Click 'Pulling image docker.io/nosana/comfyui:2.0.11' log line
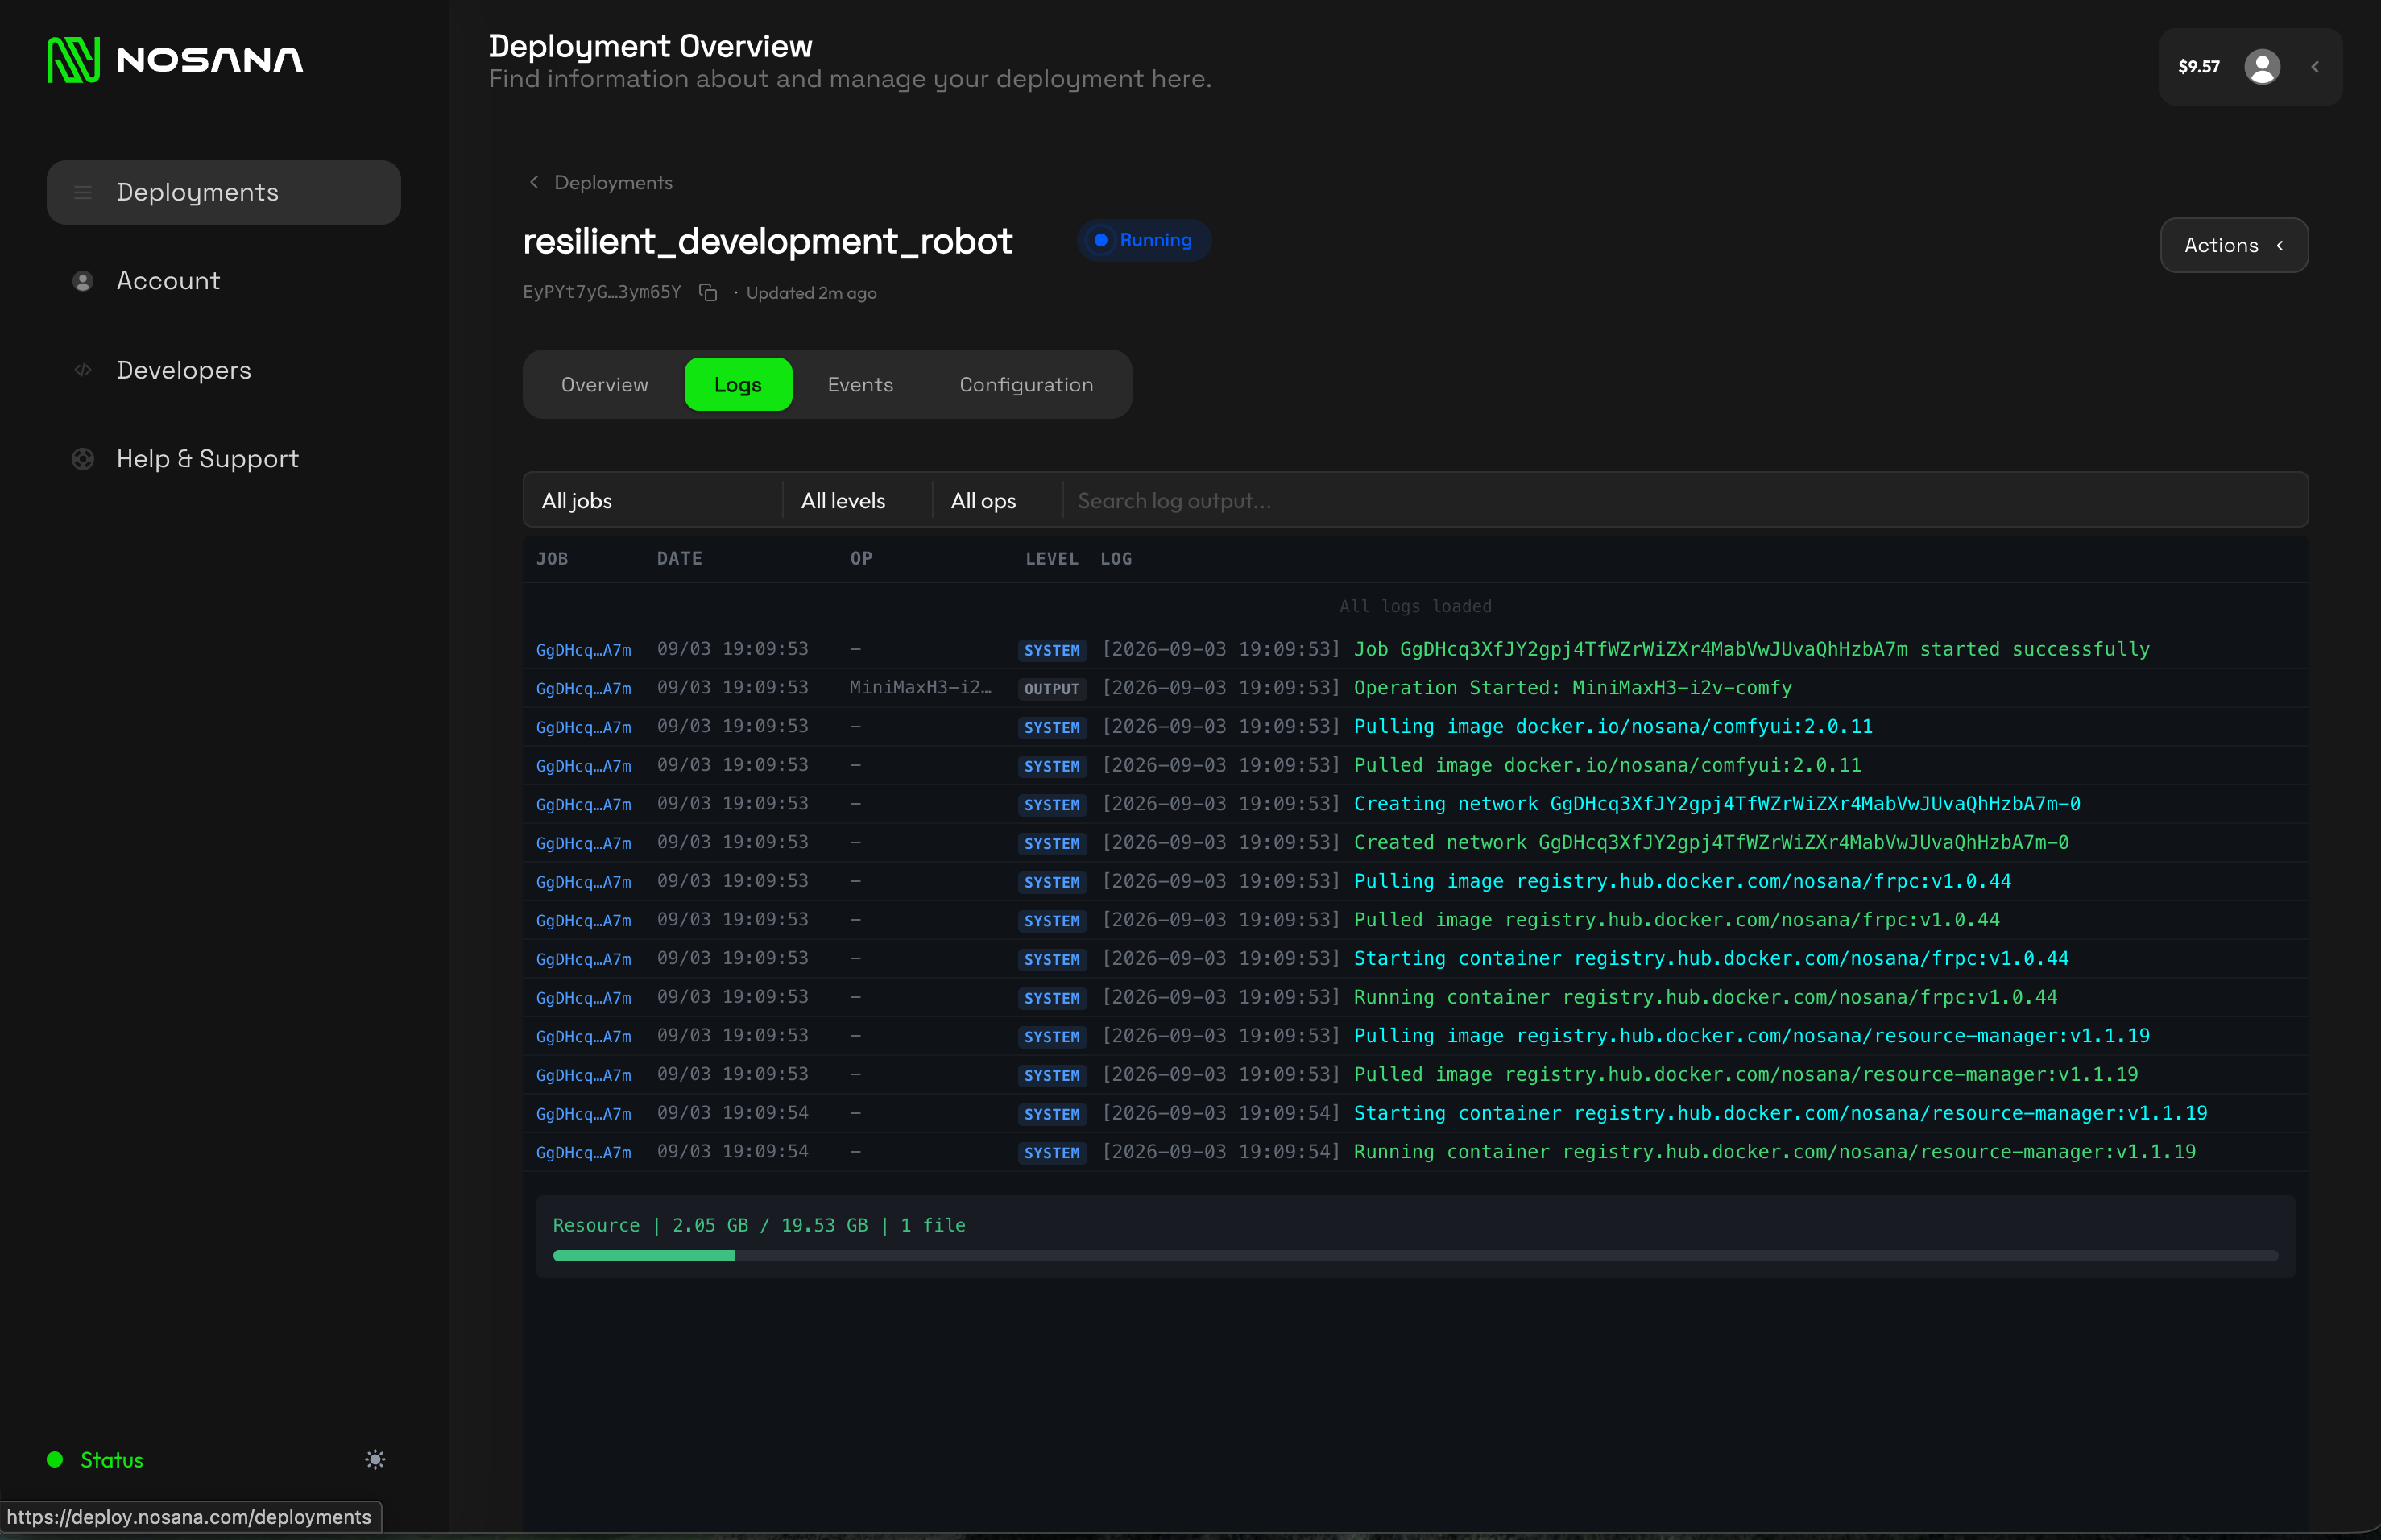 pyautogui.click(x=1613, y=726)
